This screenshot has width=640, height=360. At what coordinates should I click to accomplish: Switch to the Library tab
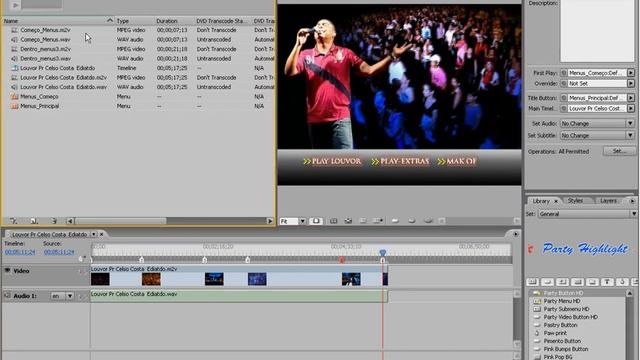541,201
